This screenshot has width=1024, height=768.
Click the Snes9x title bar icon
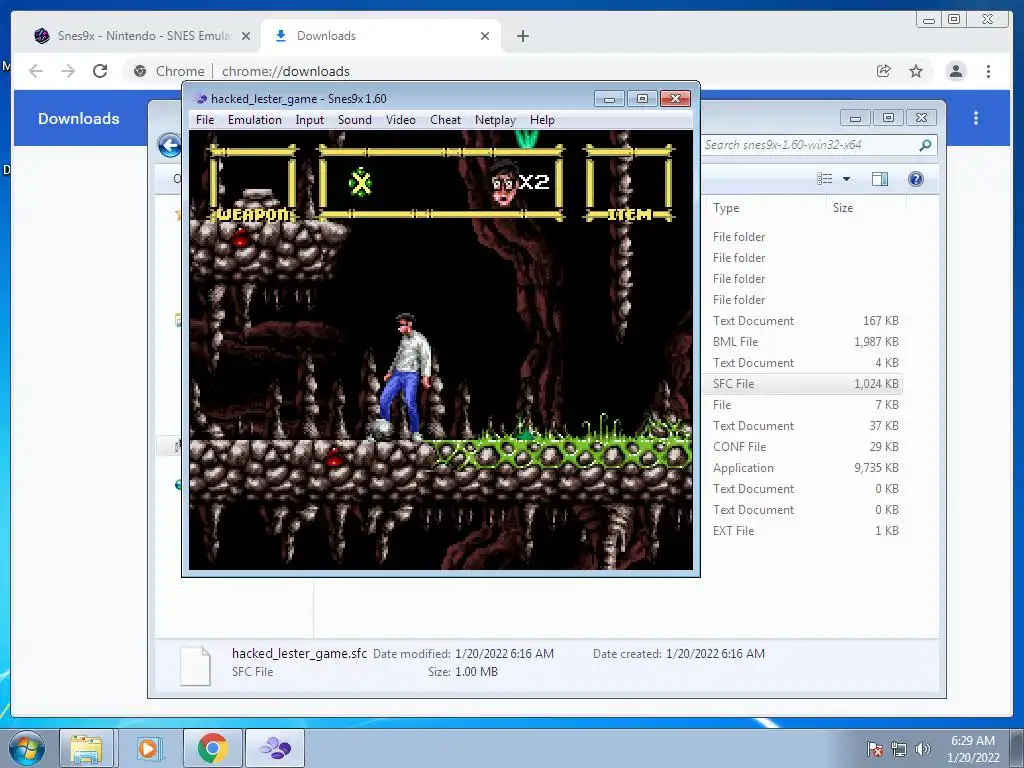coord(200,99)
